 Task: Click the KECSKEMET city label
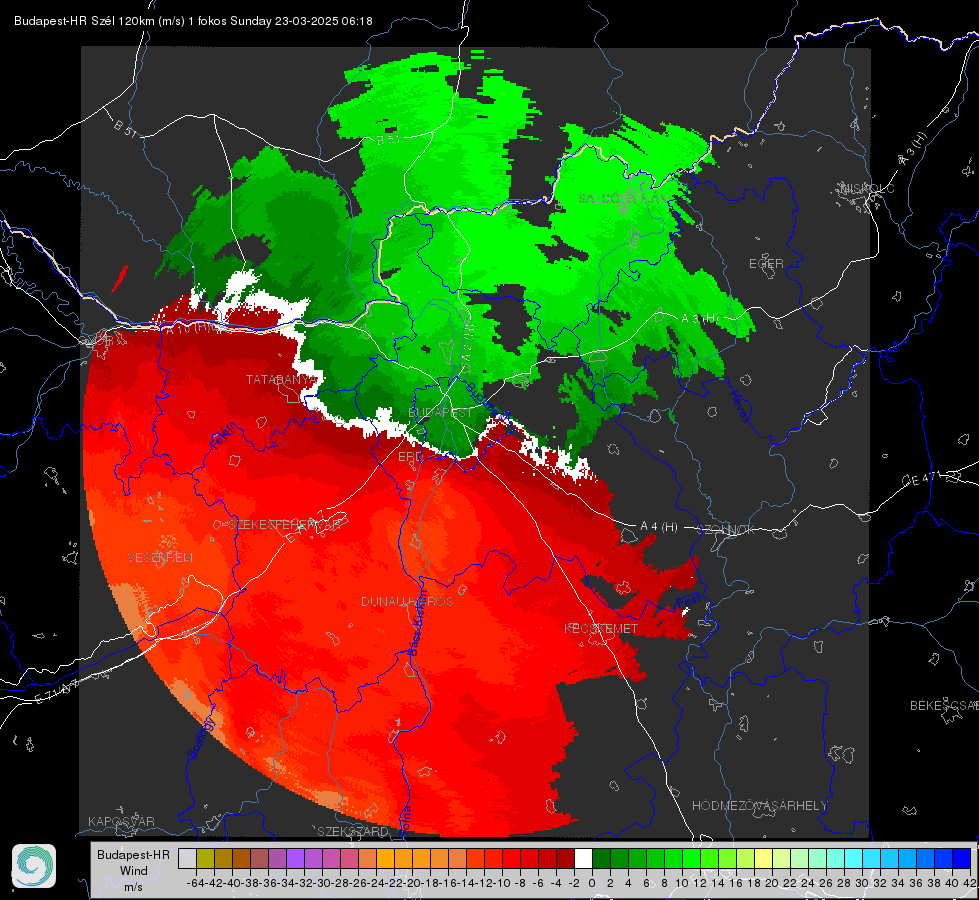click(601, 629)
